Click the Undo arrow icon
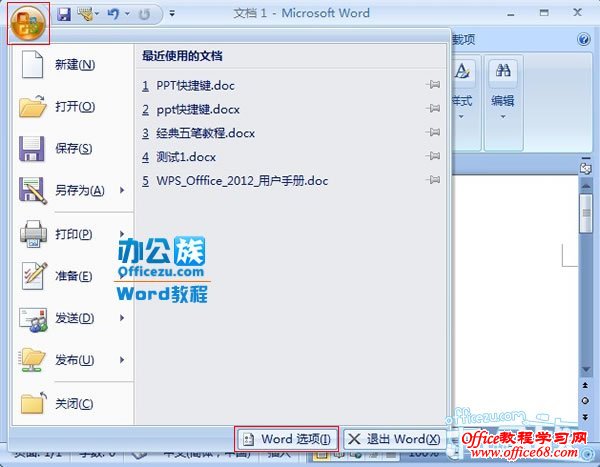The height and width of the screenshot is (467, 600). point(113,14)
